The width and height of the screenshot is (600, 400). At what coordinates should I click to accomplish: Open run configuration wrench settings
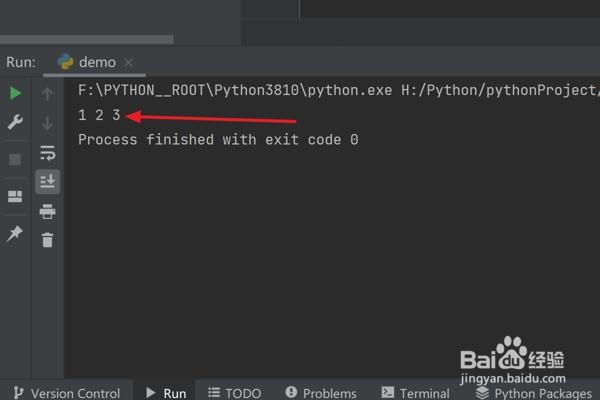point(15,122)
